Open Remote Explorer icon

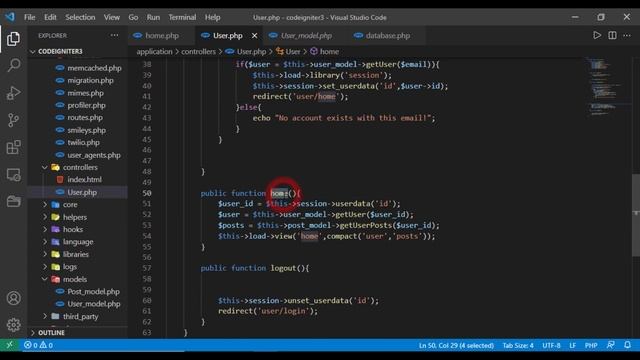[13, 175]
